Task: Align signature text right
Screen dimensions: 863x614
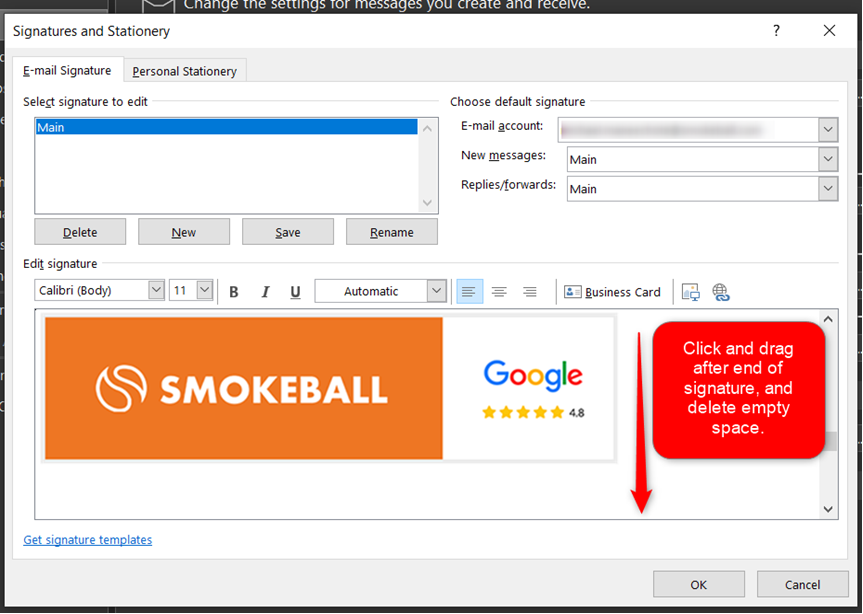Action: pyautogui.click(x=529, y=292)
